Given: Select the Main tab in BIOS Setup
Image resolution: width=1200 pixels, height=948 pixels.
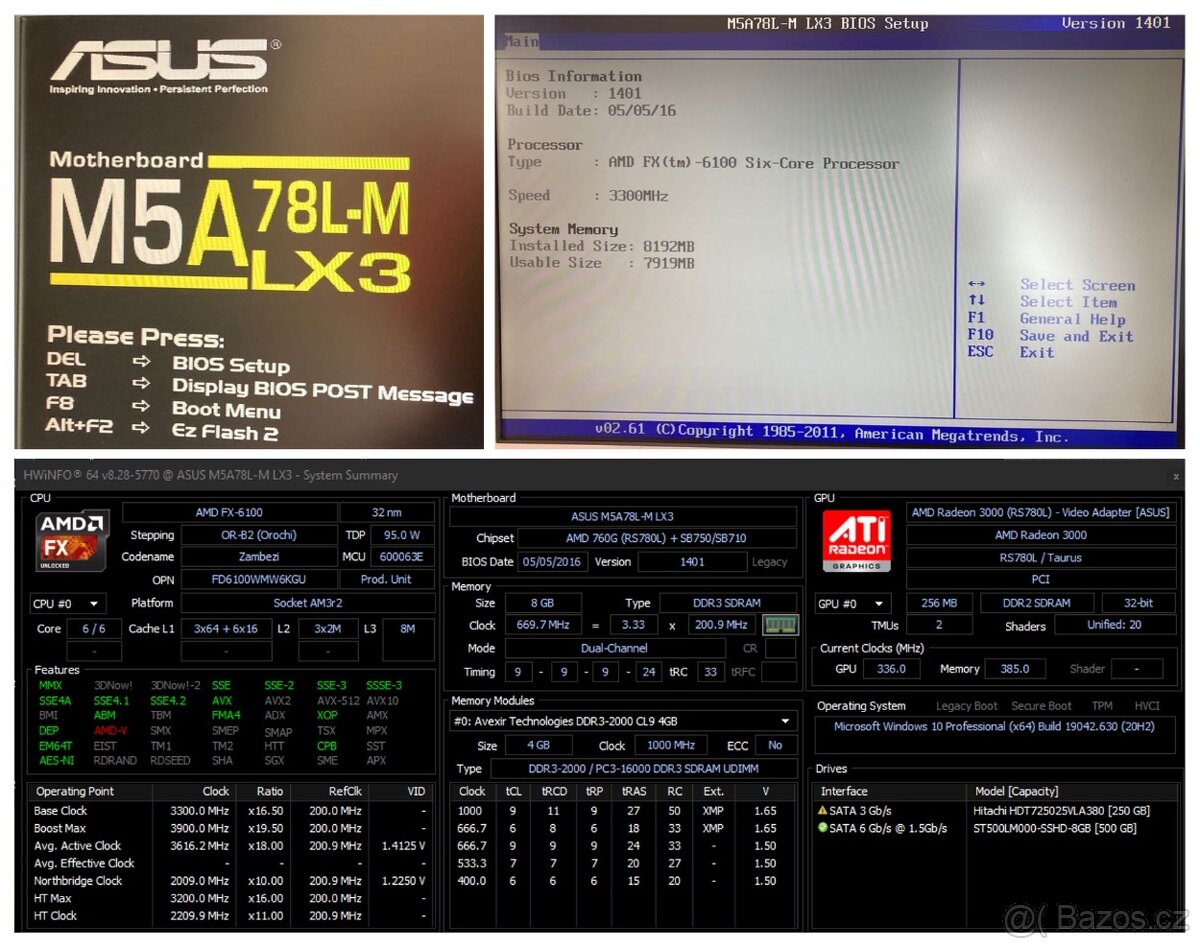Looking at the screenshot, I should [x=524, y=42].
